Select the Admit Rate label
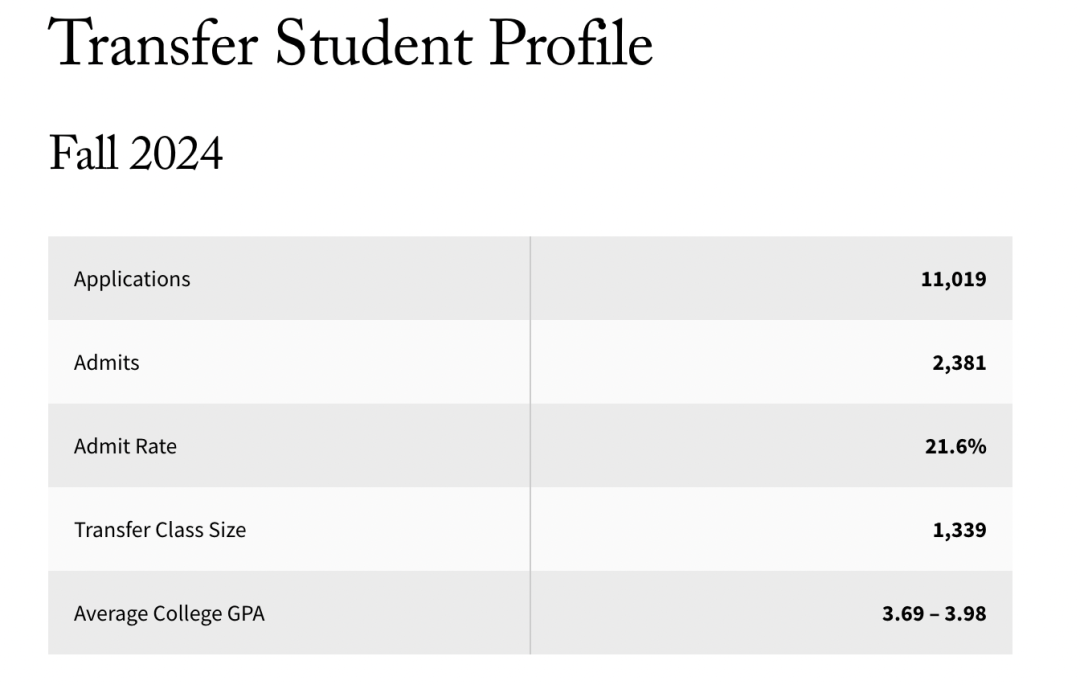This screenshot has width=1080, height=685. point(125,446)
